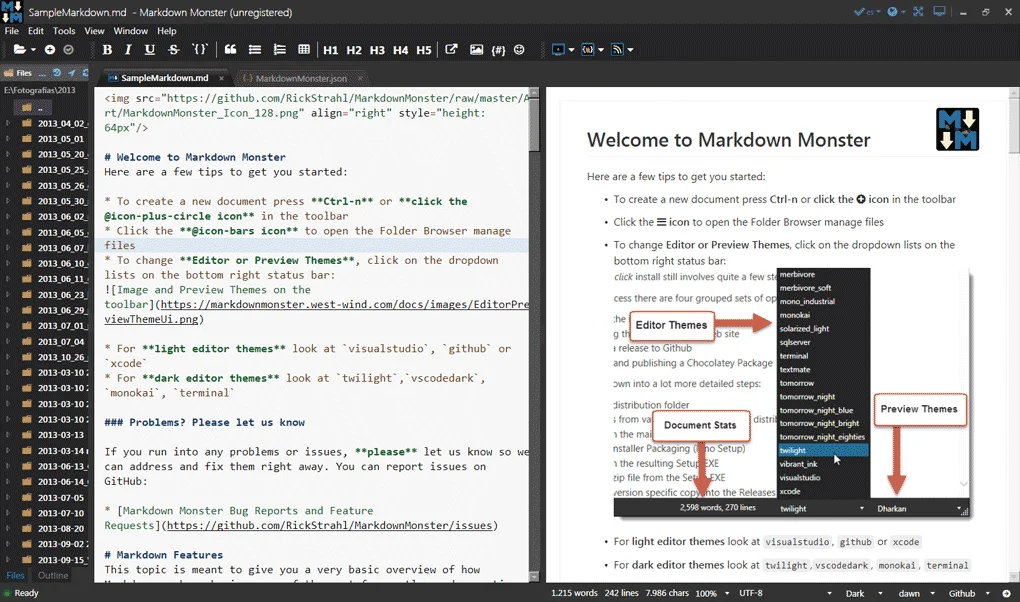This screenshot has height=602, width=1020.
Task: Switch to the MarkdownMonster.json tab
Action: [x=299, y=77]
